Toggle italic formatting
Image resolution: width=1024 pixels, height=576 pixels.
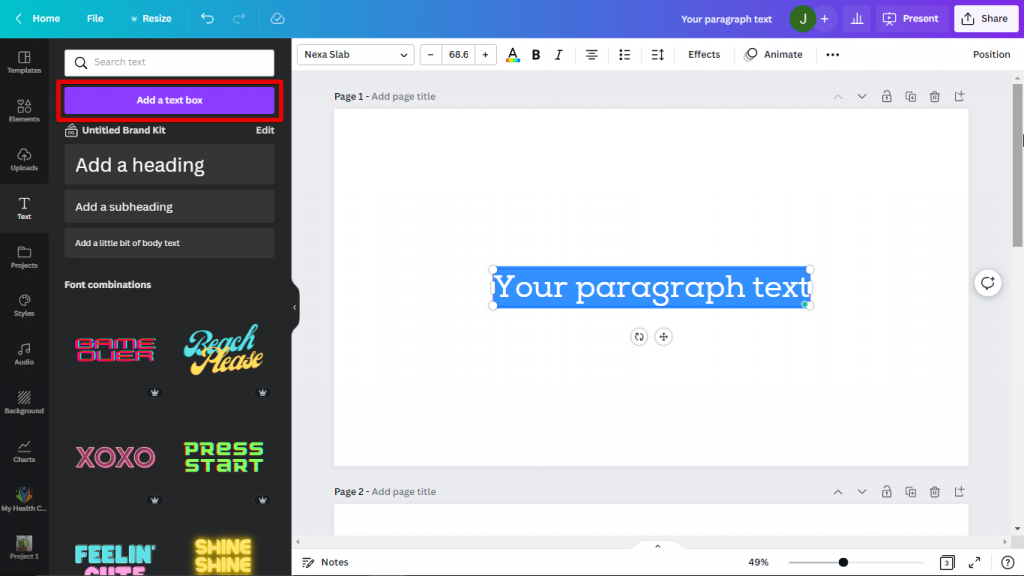[x=558, y=54]
